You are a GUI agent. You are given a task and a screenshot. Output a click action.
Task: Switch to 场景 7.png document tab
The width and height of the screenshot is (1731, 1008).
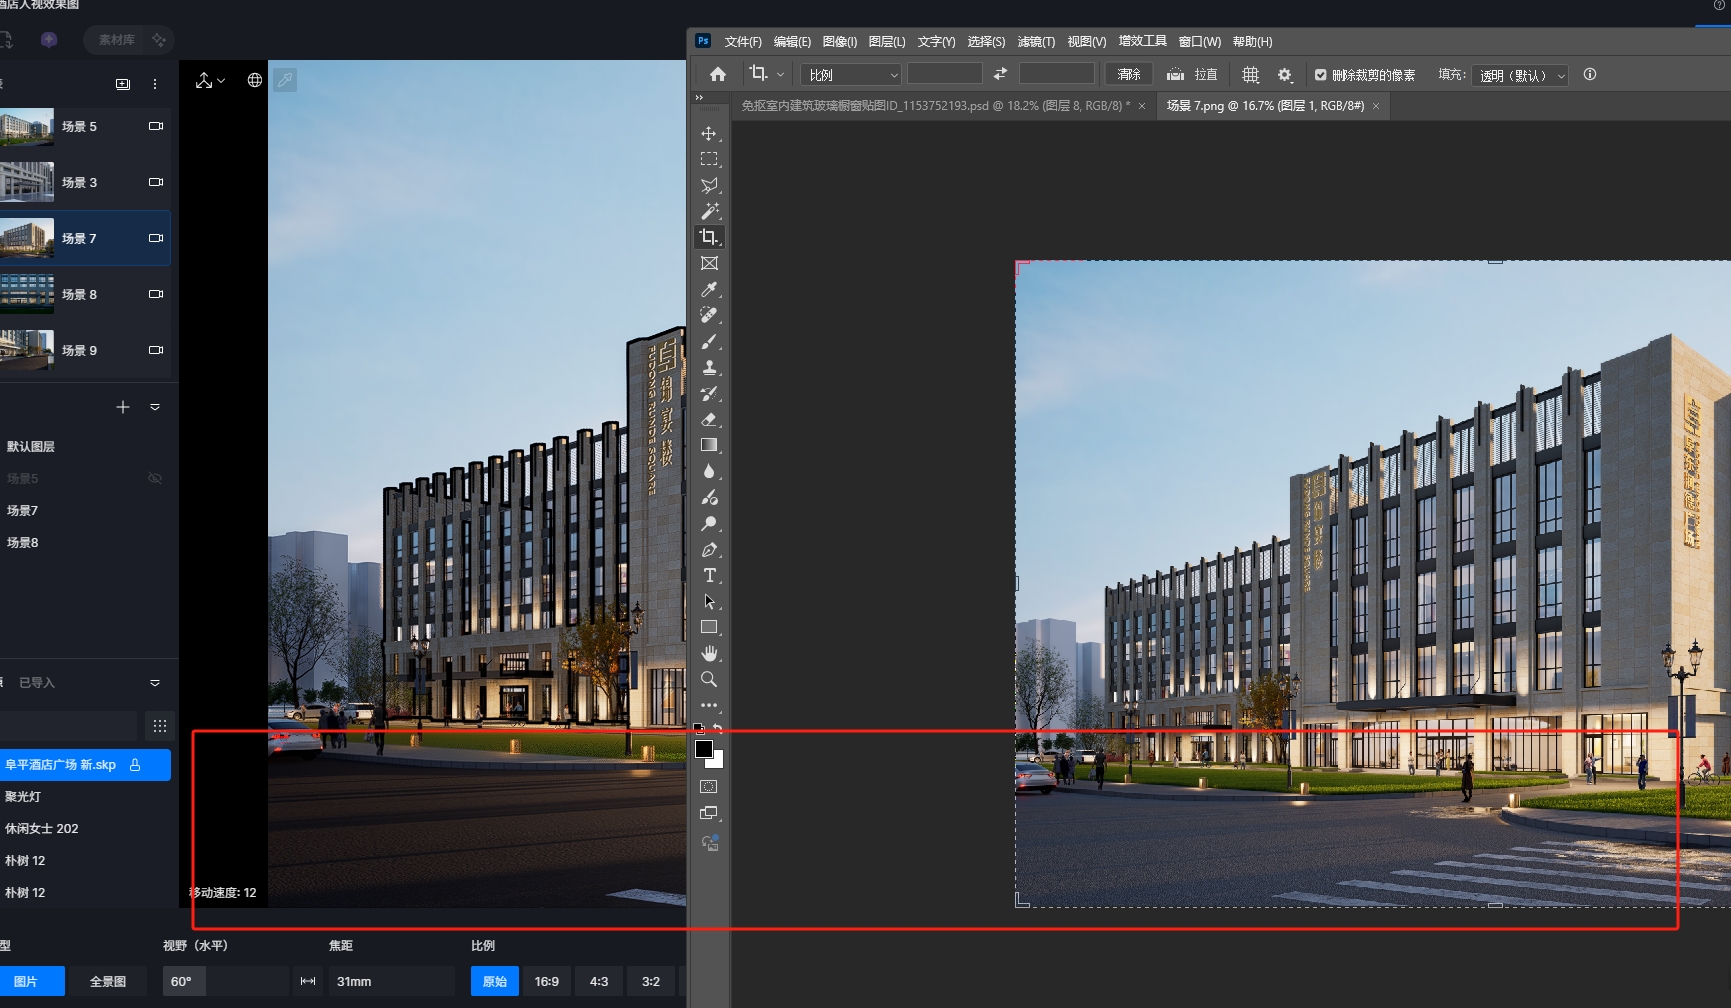pos(1264,106)
